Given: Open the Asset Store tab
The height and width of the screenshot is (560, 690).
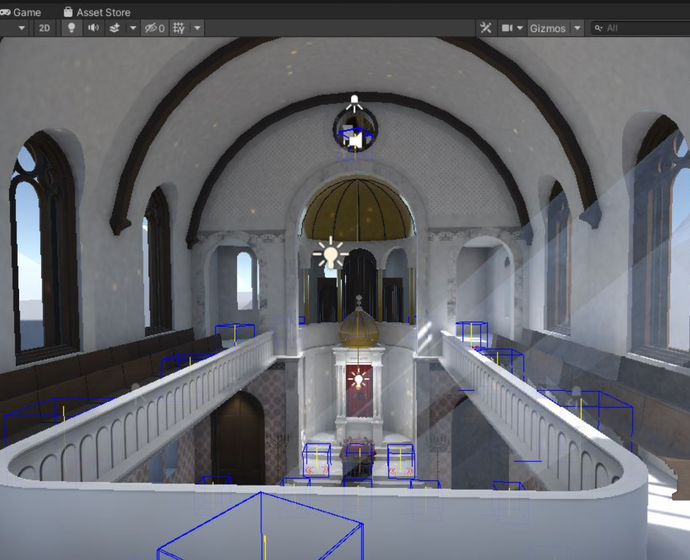Looking at the screenshot, I should point(97,12).
